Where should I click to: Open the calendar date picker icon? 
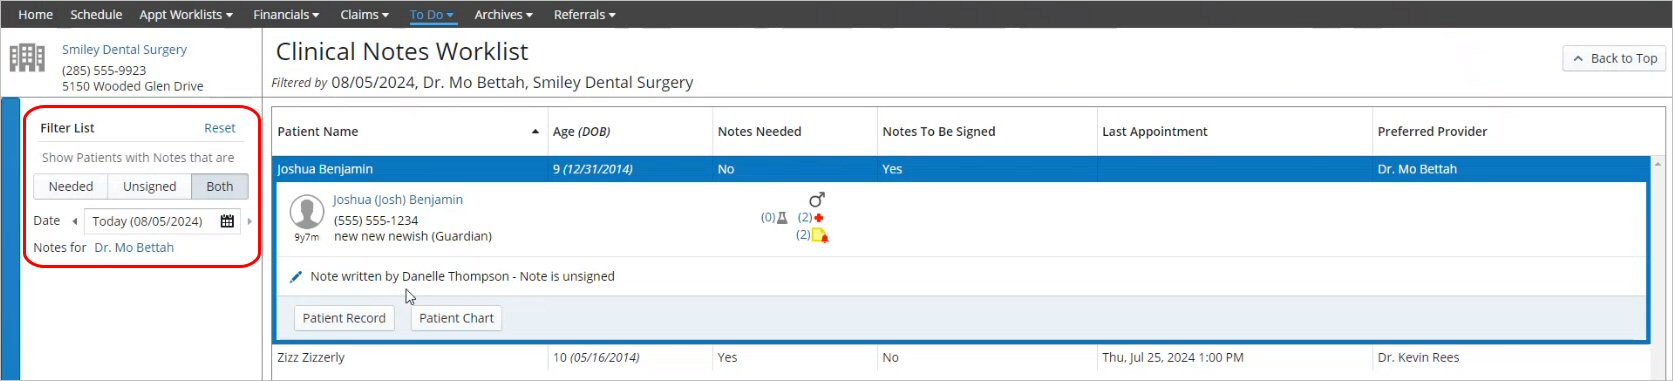227,221
